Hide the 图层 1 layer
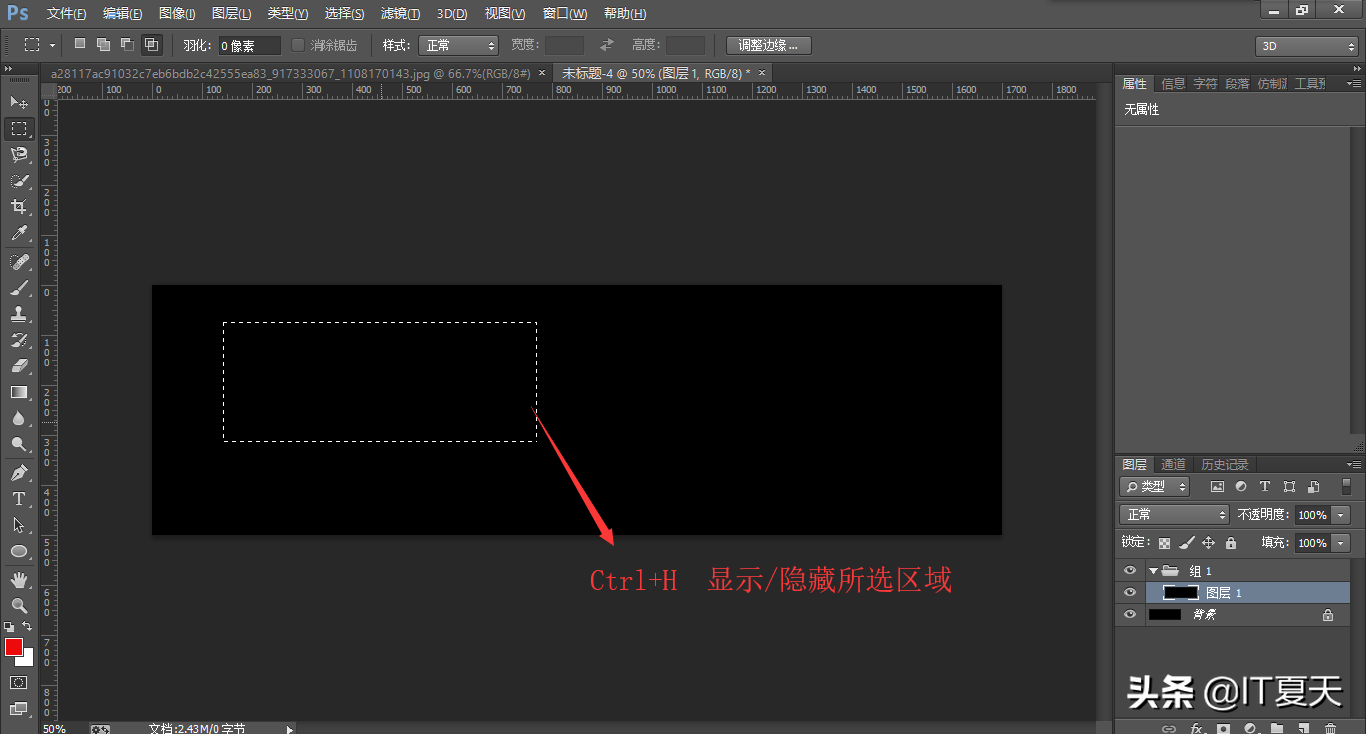This screenshot has height=734, width=1366. point(1130,593)
